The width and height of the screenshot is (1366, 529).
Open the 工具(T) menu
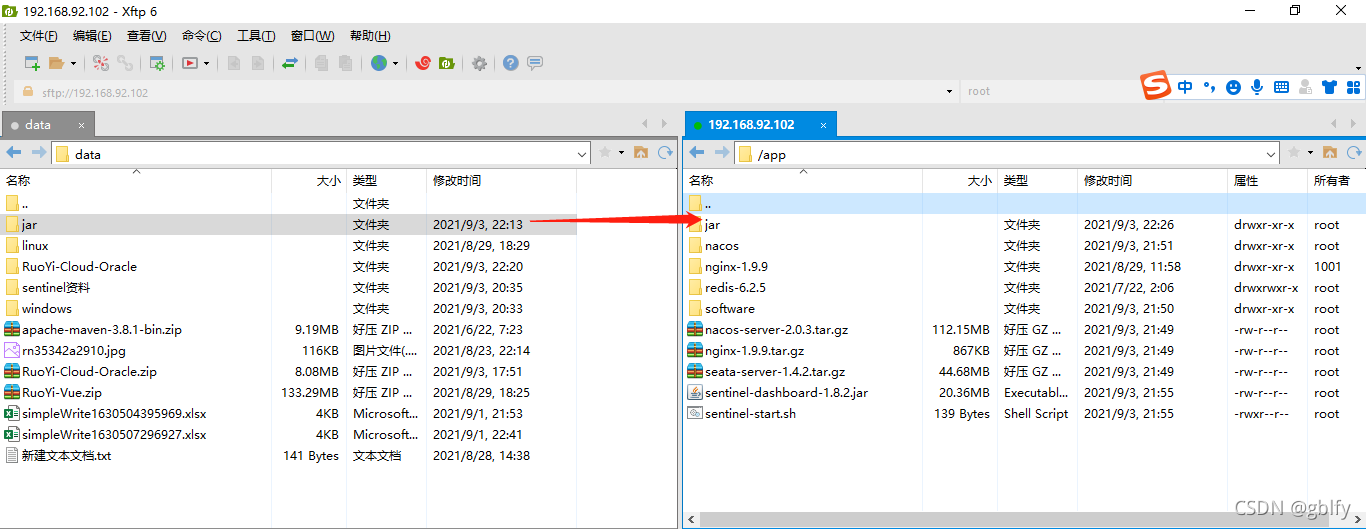[x=256, y=36]
